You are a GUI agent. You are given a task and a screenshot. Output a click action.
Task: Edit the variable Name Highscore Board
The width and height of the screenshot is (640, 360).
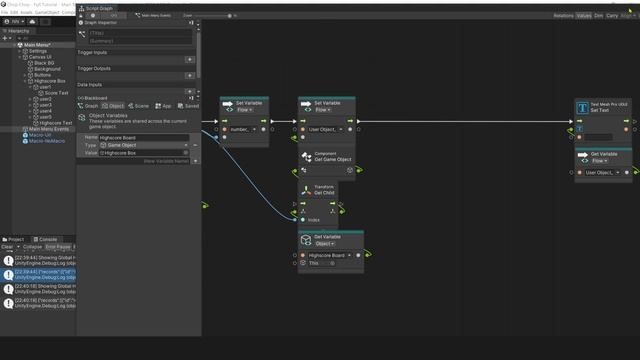(x=144, y=138)
